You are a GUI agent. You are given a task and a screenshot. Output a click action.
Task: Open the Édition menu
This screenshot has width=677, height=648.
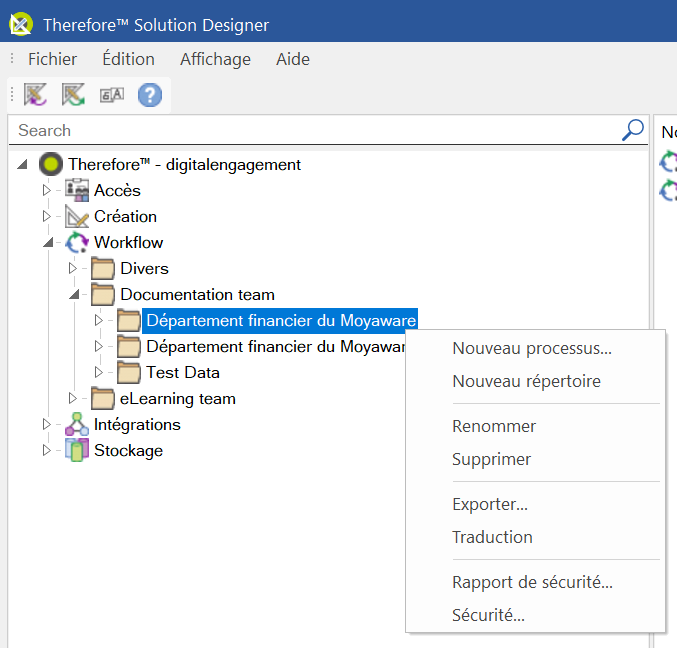(x=128, y=59)
